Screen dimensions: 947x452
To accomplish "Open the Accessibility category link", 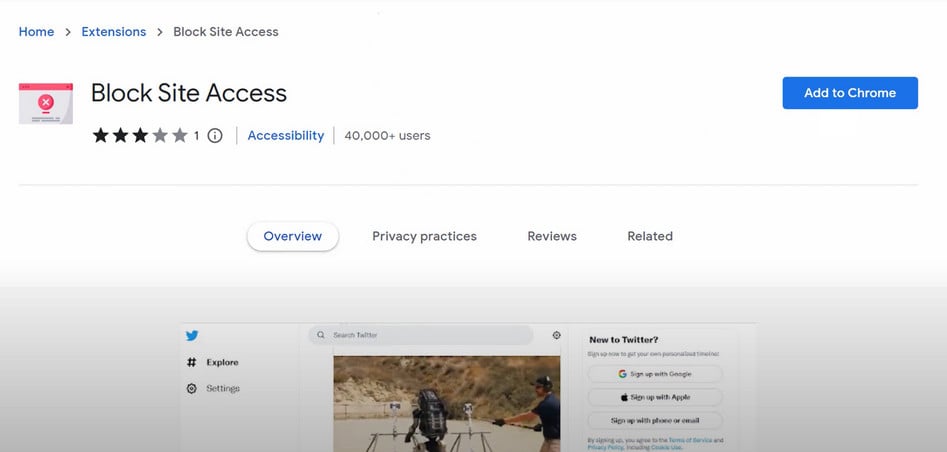I will [x=286, y=135].
